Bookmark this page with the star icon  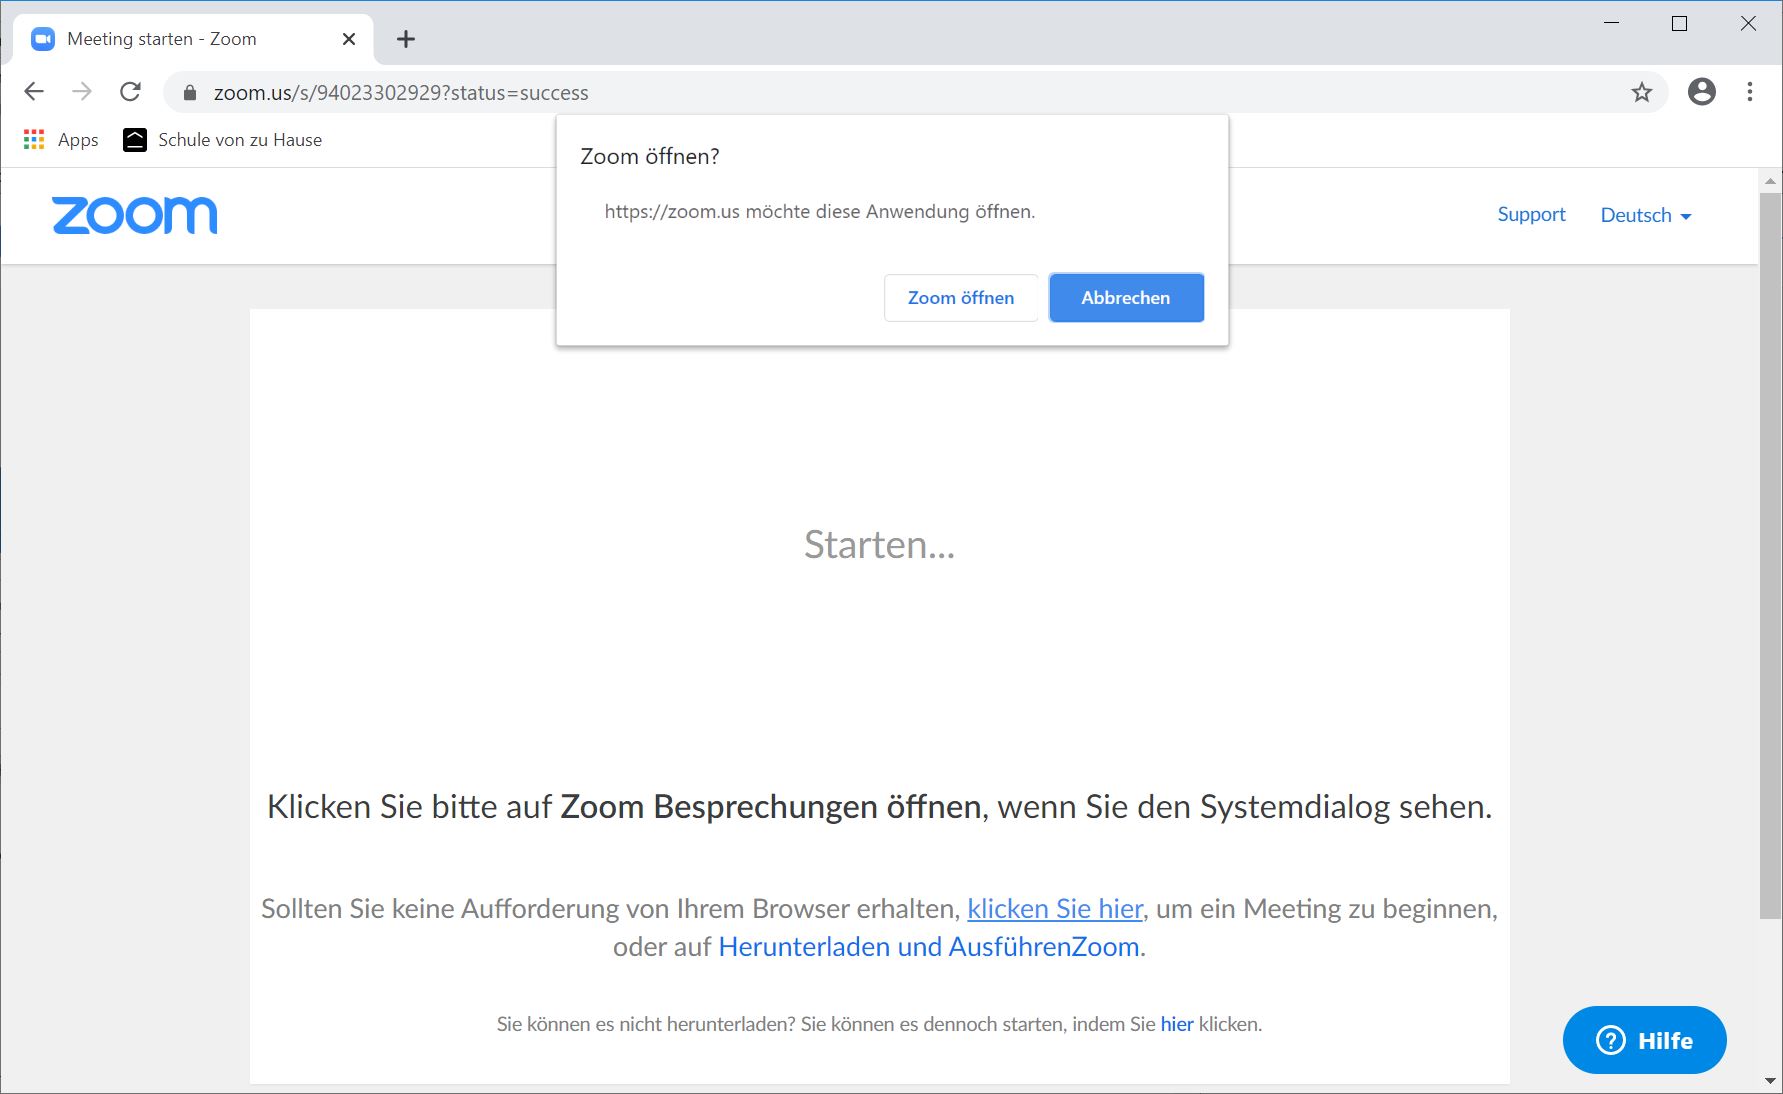pos(1642,93)
